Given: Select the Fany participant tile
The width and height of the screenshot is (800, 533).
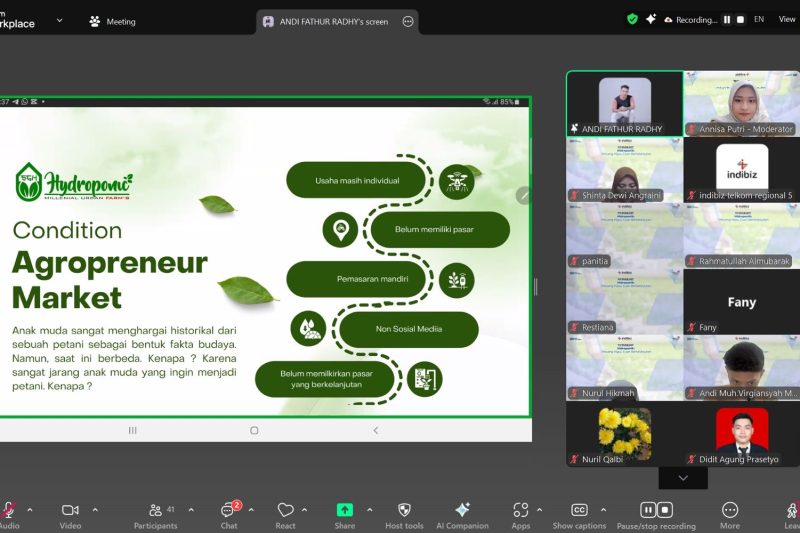Looking at the screenshot, I should click(741, 302).
